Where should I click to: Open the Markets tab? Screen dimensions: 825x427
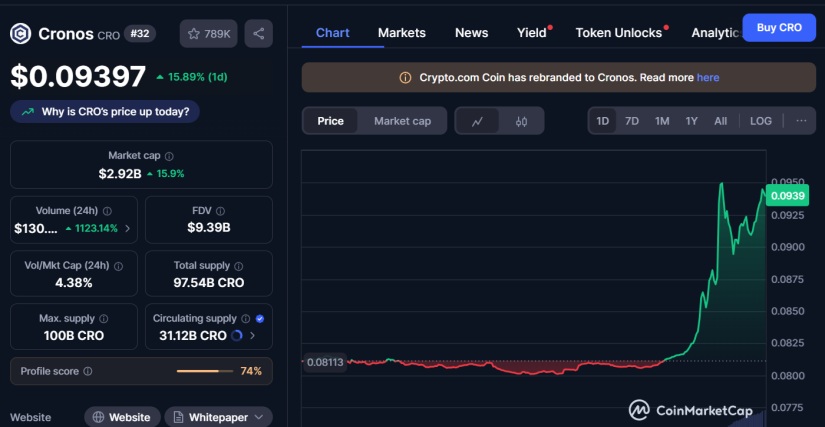[402, 33]
